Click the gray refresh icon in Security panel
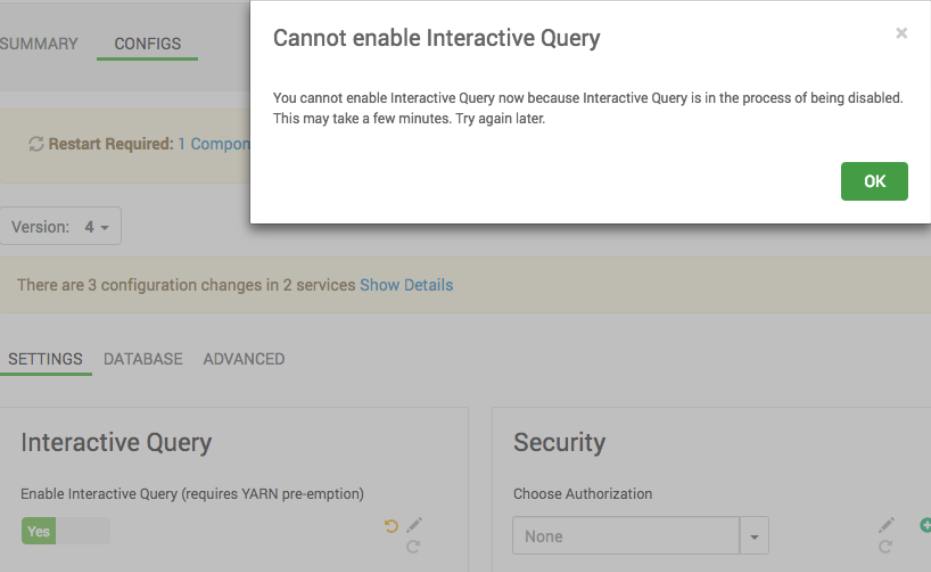Screen dimensions: 931x572 click(885, 546)
